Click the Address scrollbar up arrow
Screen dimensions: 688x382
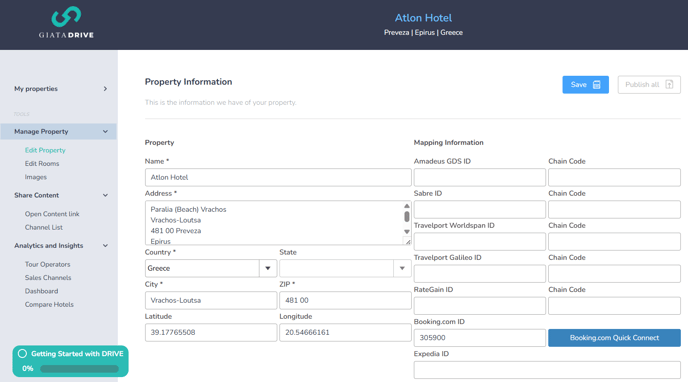pos(407,206)
